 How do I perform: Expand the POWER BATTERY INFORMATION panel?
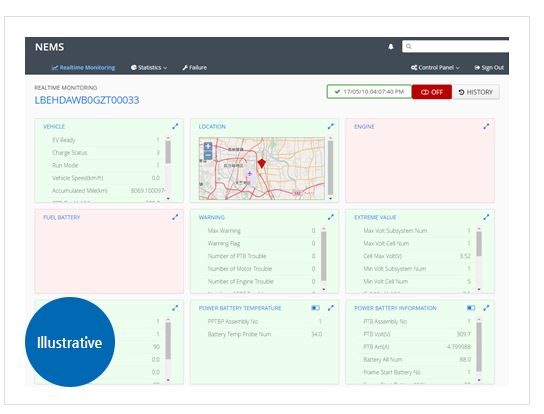coord(486,308)
